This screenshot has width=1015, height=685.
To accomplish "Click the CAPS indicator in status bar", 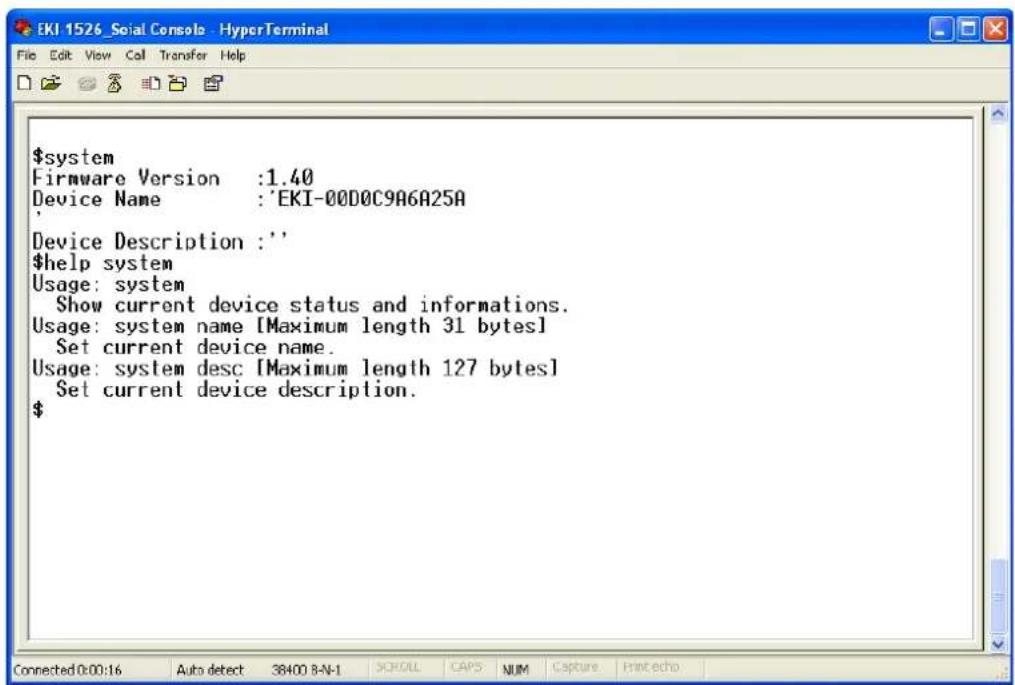I will pyautogui.click(x=466, y=667).
